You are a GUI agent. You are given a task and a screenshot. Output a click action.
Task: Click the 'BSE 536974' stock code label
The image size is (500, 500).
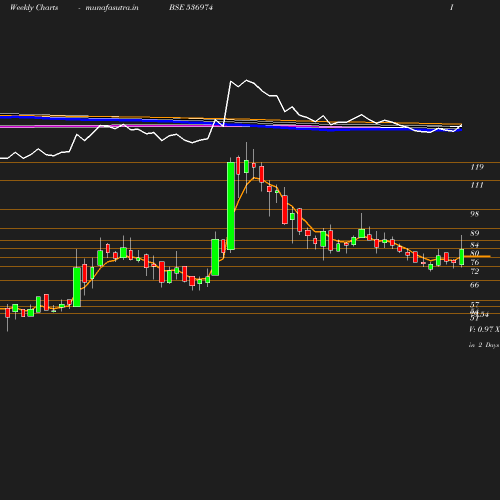[191, 7]
